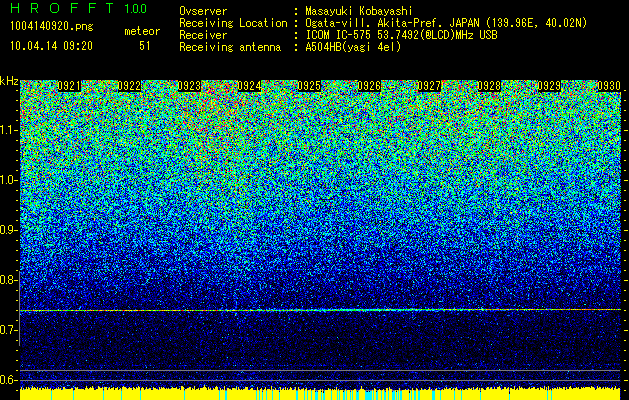The image size is (629, 400).
Task: Click the 0926 time marker label
Action: (369, 86)
